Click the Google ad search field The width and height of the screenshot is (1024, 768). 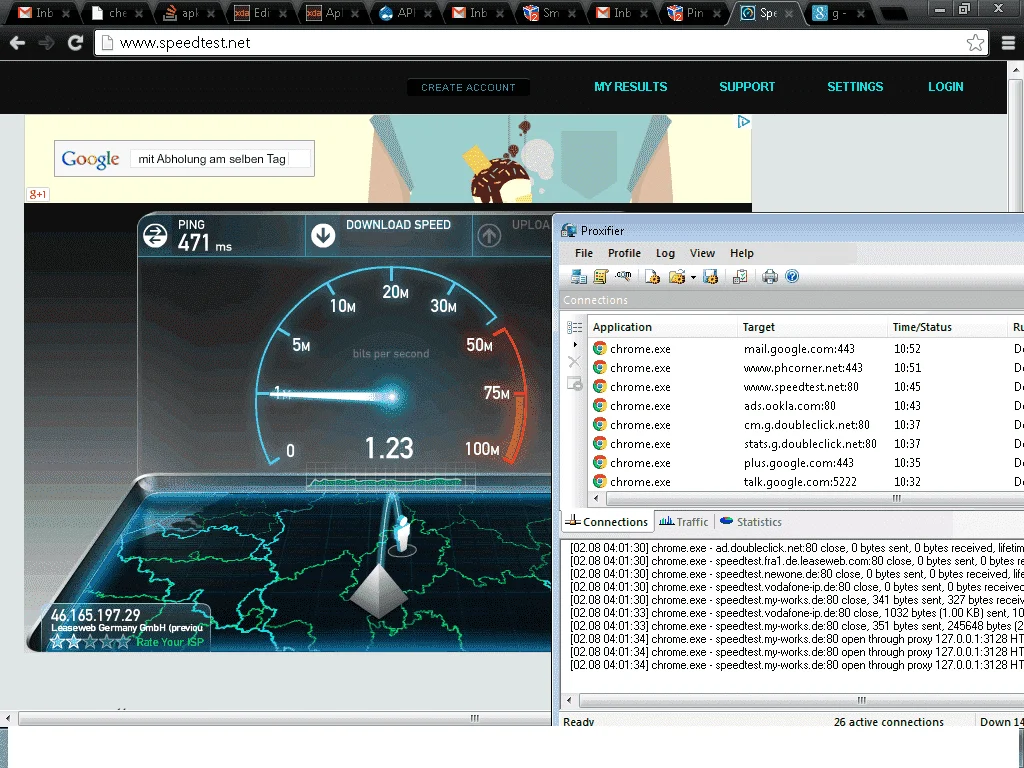(220, 159)
